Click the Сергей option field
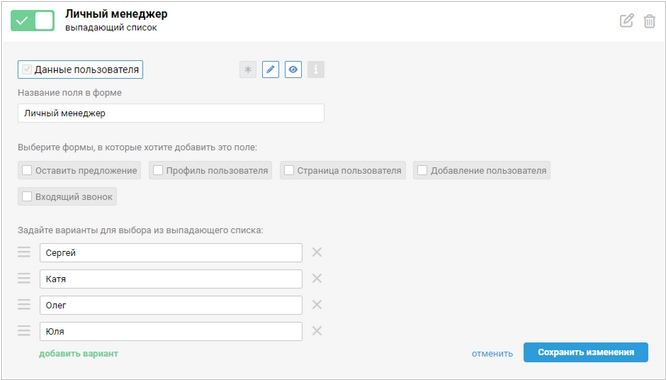Image resolution: width=666 pixels, height=380 pixels. click(x=171, y=253)
